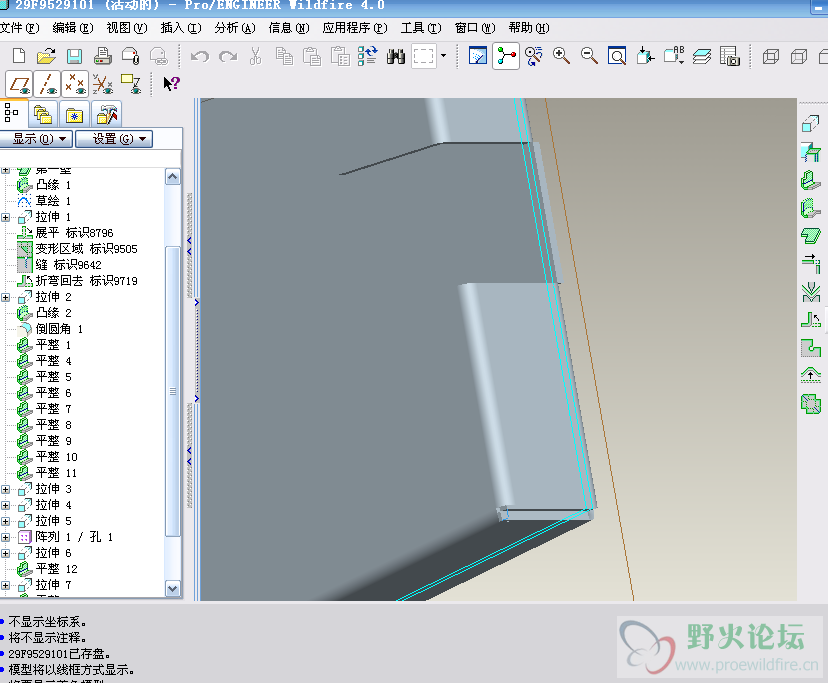Image resolution: width=828 pixels, height=683 pixels.
Task: Click the context-sensitive help arrow icon
Action: tap(171, 83)
